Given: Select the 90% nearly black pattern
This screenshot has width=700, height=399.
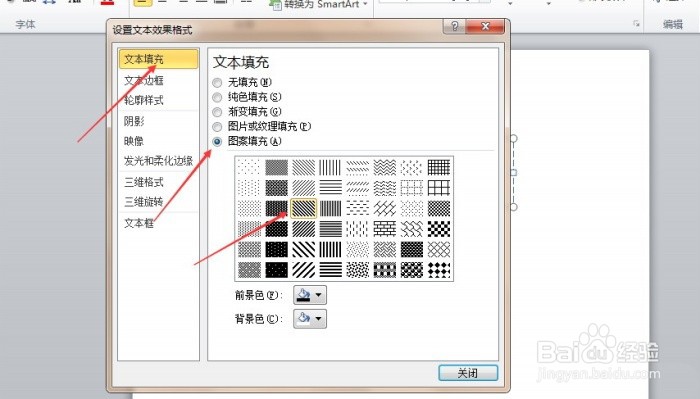Looking at the screenshot, I should coord(276,270).
